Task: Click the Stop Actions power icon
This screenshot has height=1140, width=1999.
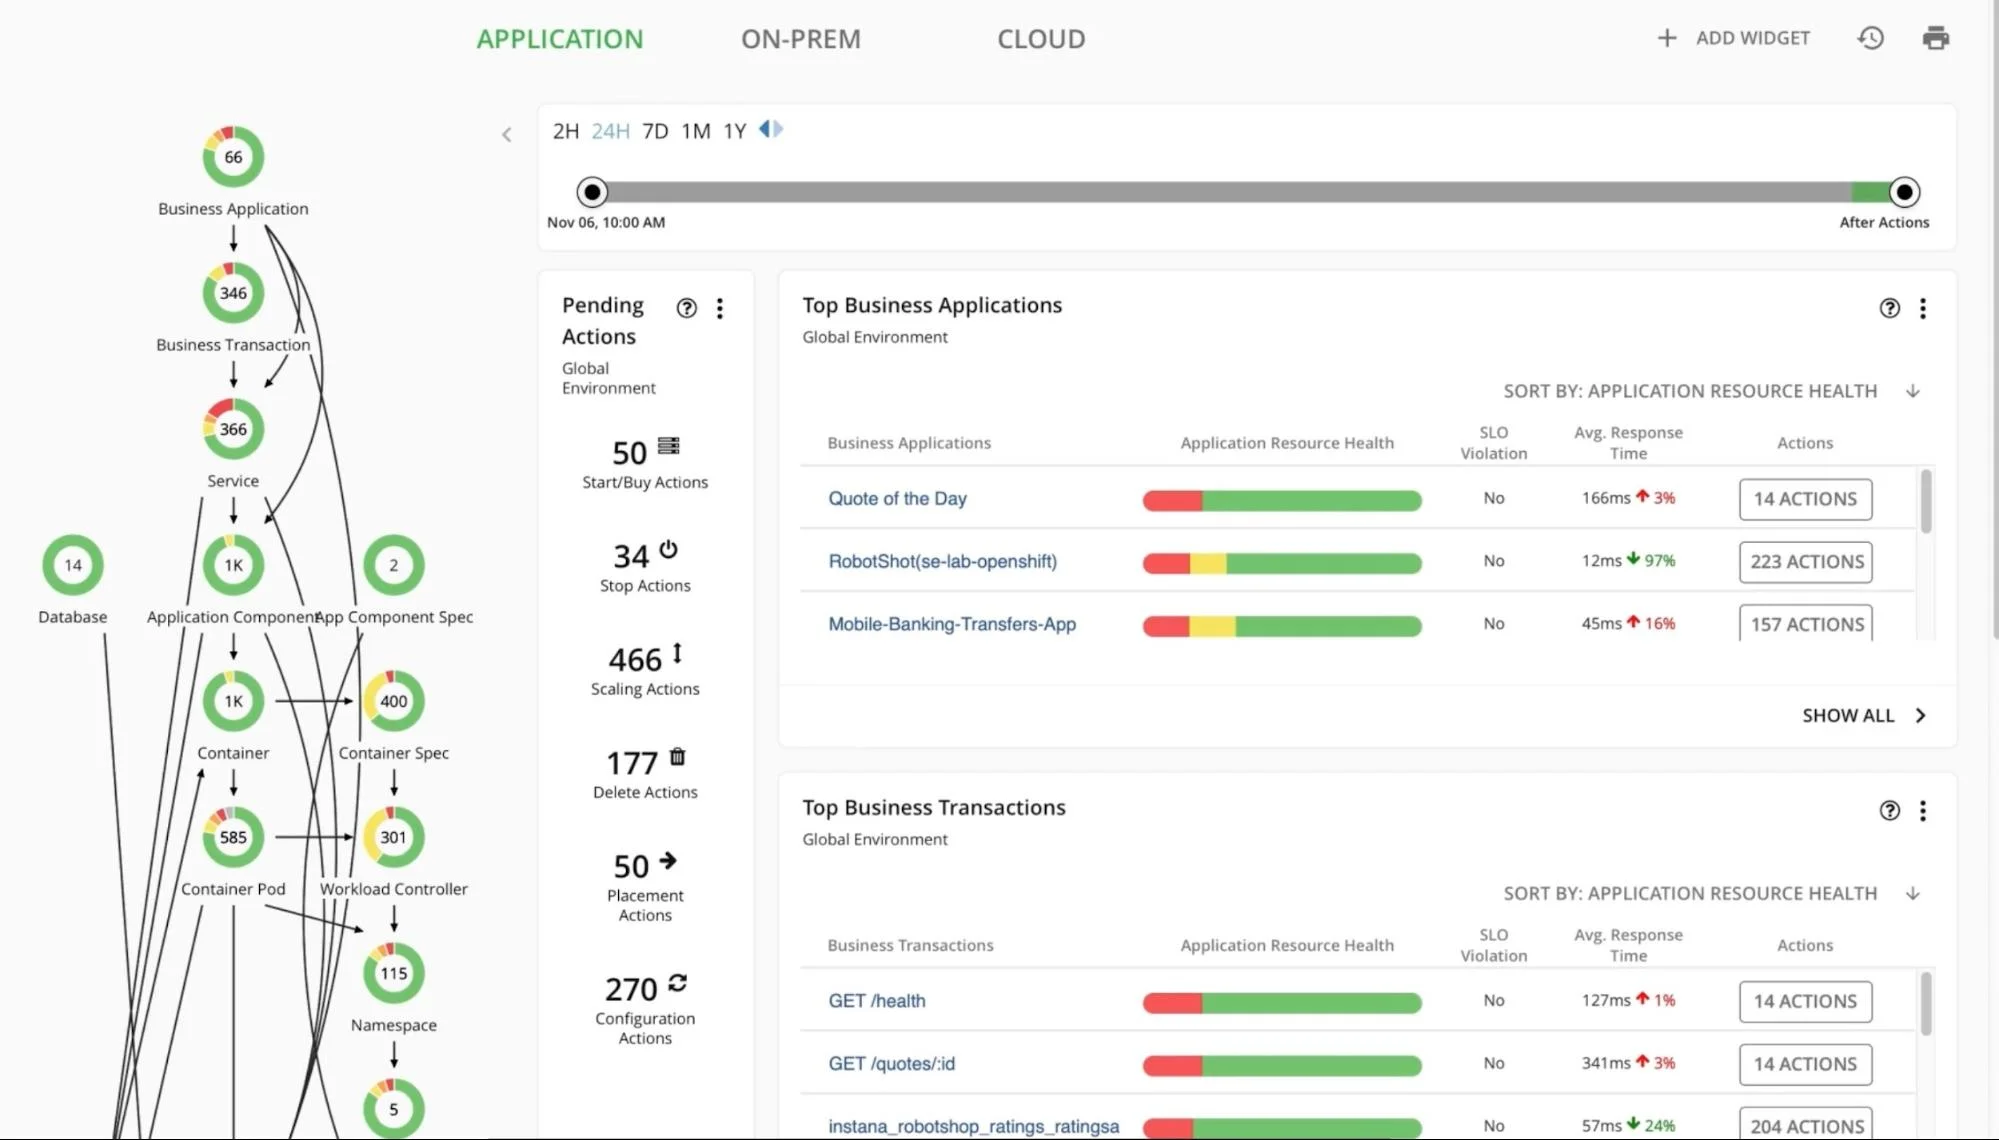Action: click(669, 549)
